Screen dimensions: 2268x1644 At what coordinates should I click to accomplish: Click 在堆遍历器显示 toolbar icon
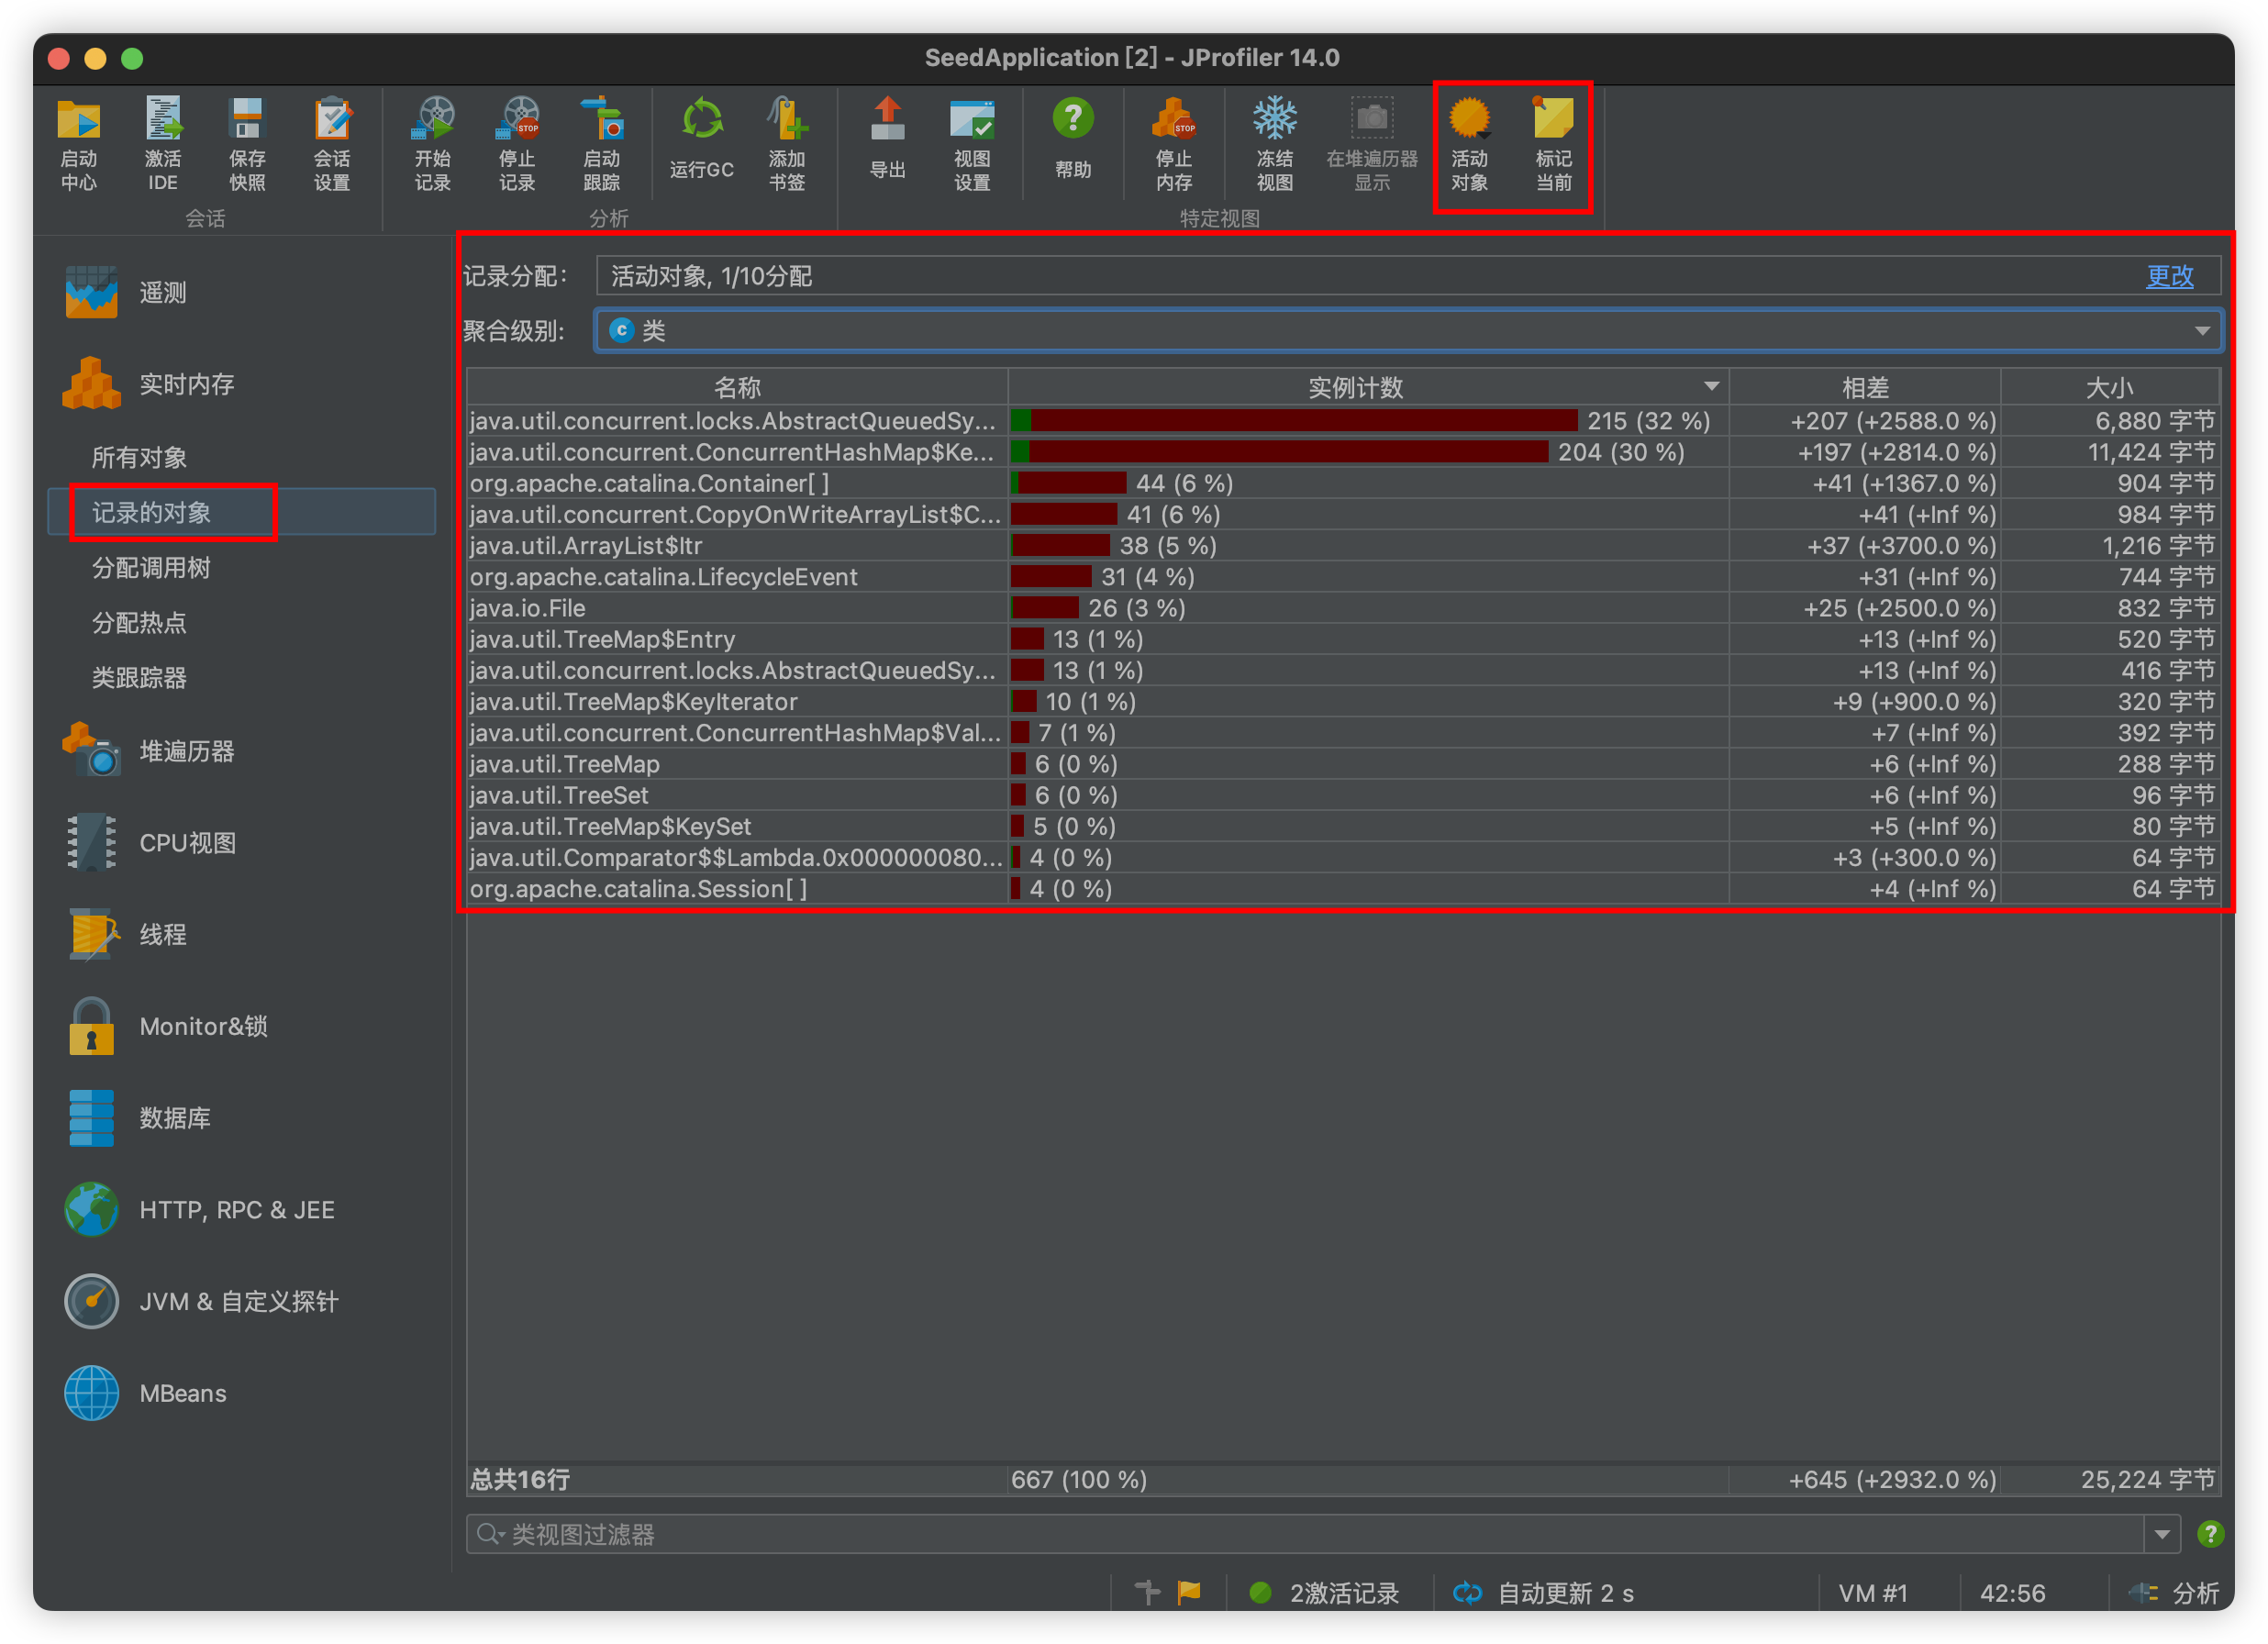(1371, 144)
